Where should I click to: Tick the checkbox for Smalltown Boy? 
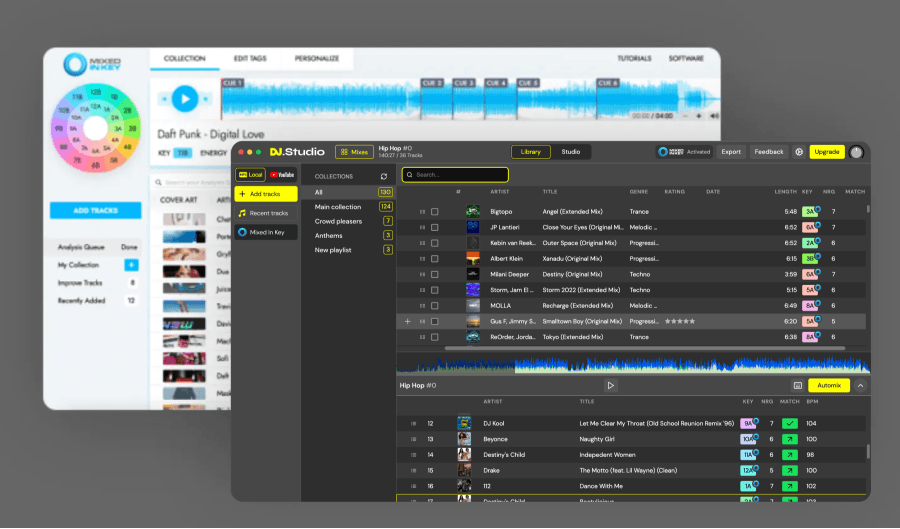pyautogui.click(x=435, y=322)
